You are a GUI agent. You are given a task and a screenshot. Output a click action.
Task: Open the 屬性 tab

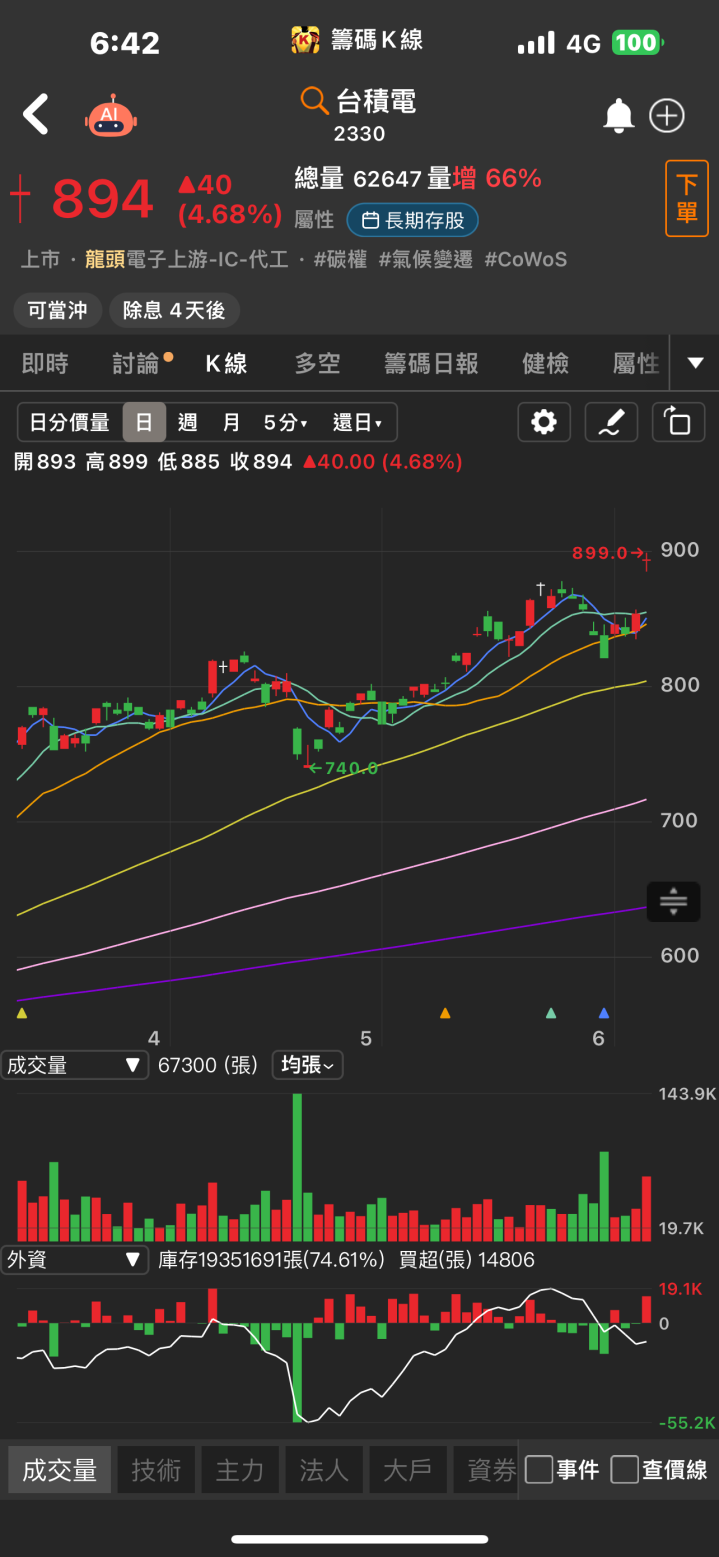pos(636,364)
